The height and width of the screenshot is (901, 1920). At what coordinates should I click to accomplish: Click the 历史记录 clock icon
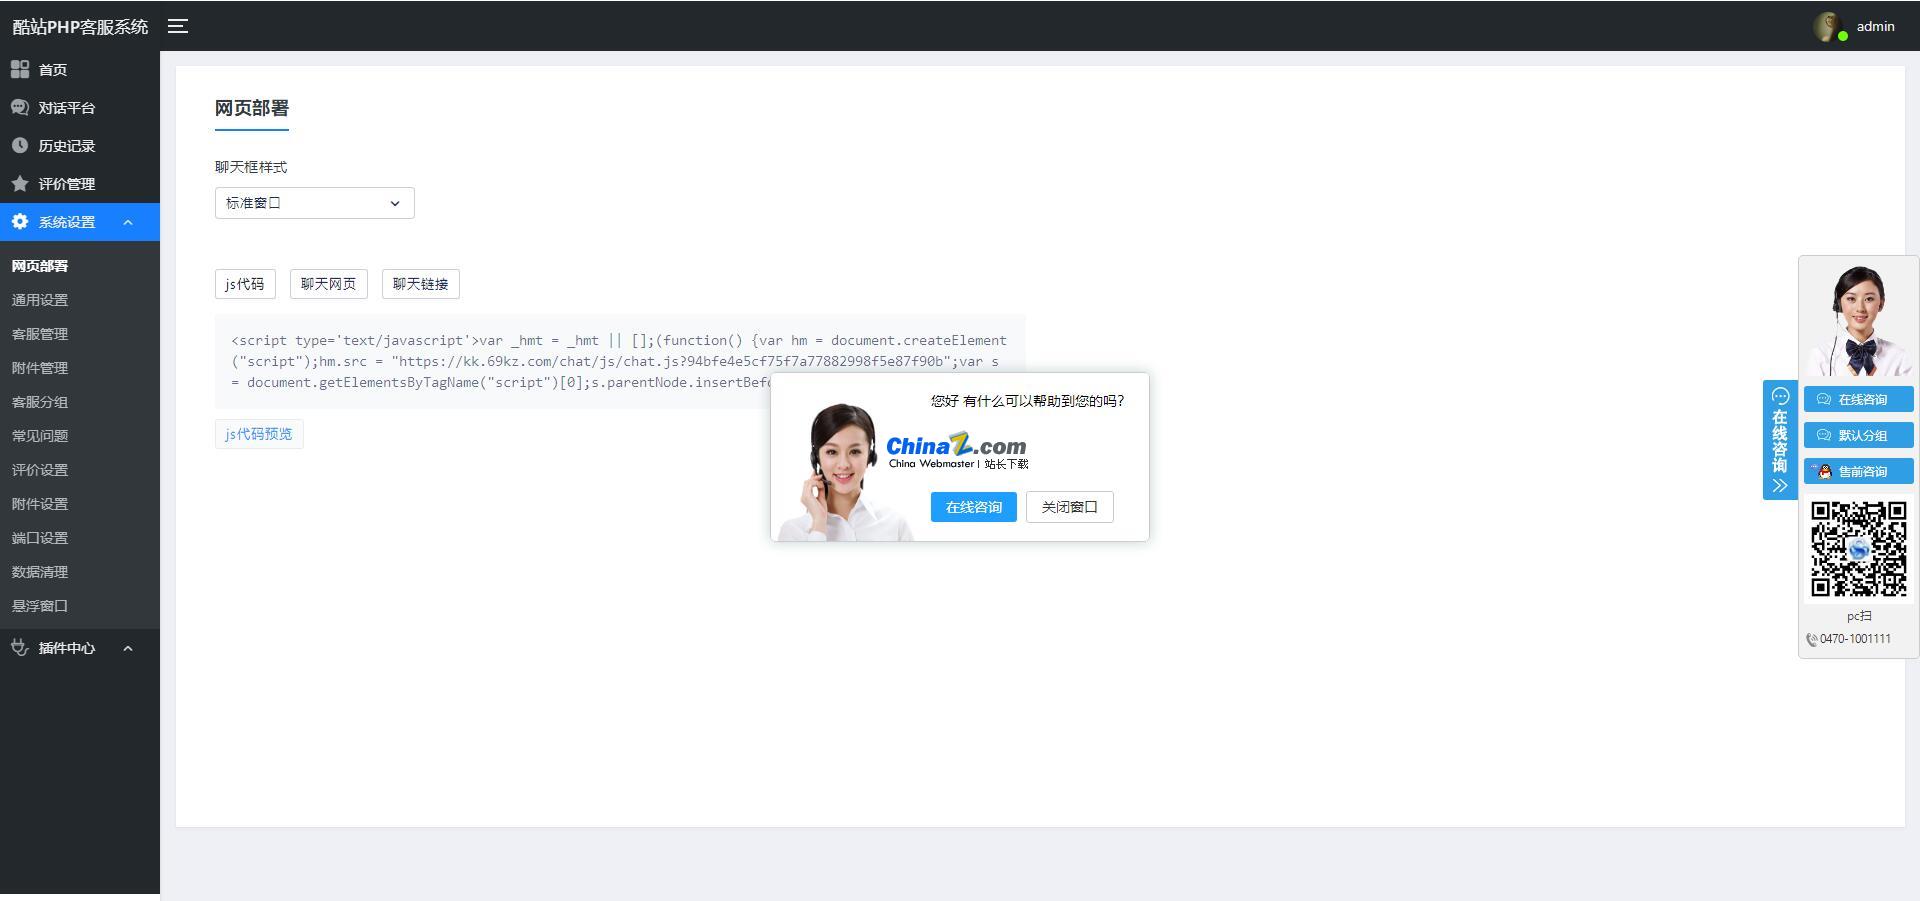pyautogui.click(x=20, y=145)
